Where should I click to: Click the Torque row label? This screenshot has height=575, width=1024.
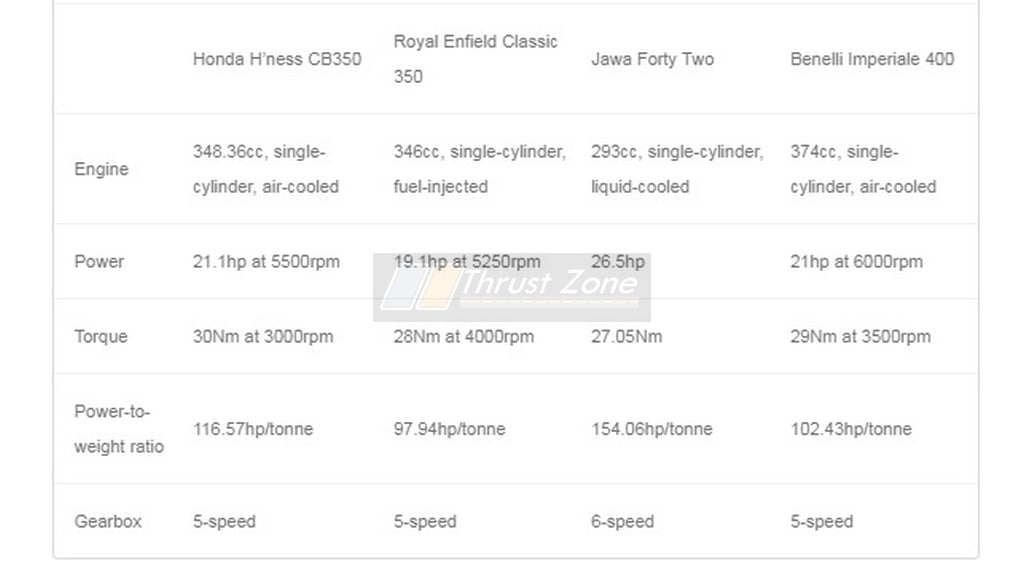[x=101, y=337]
